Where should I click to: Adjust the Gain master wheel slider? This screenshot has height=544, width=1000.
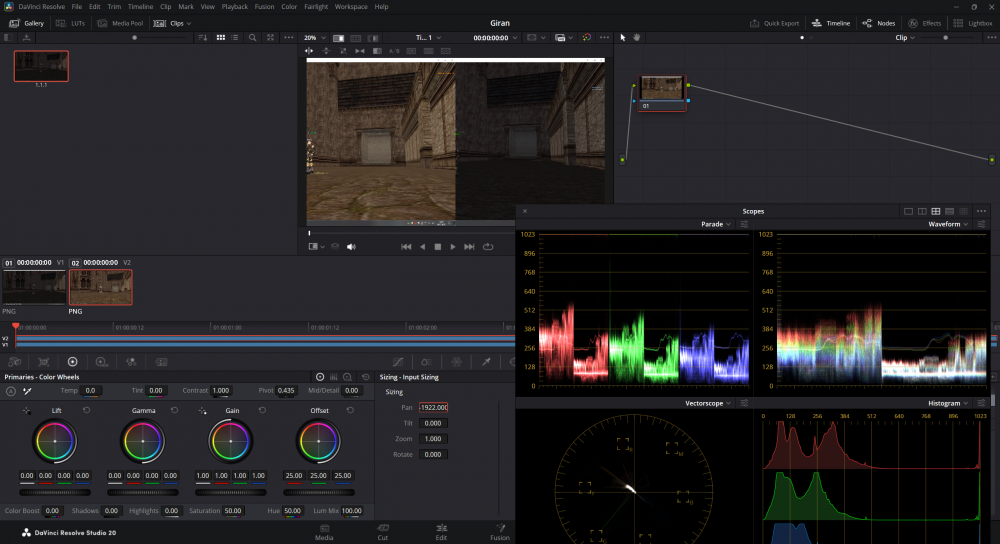(231, 492)
